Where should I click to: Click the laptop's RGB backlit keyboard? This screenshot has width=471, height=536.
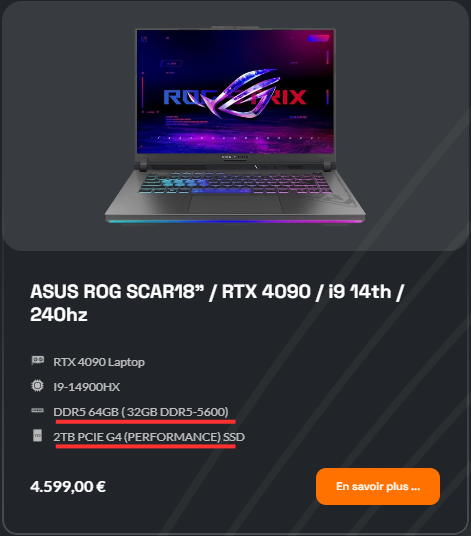click(x=235, y=183)
